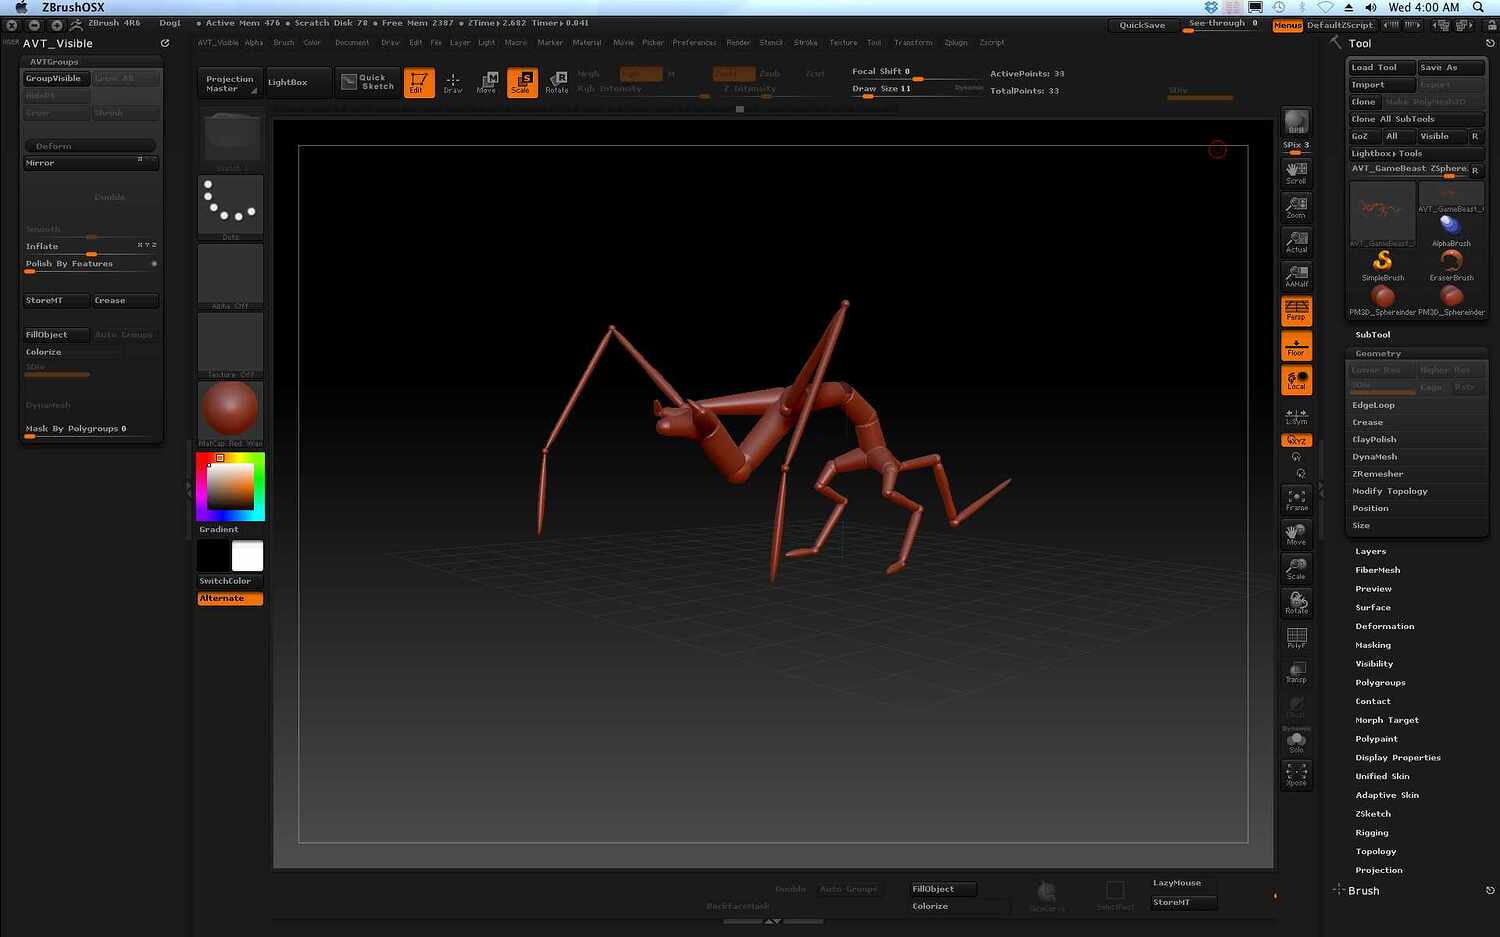Open the Quick Sketch tool
Screen dimensions: 1500x937
tap(366, 82)
